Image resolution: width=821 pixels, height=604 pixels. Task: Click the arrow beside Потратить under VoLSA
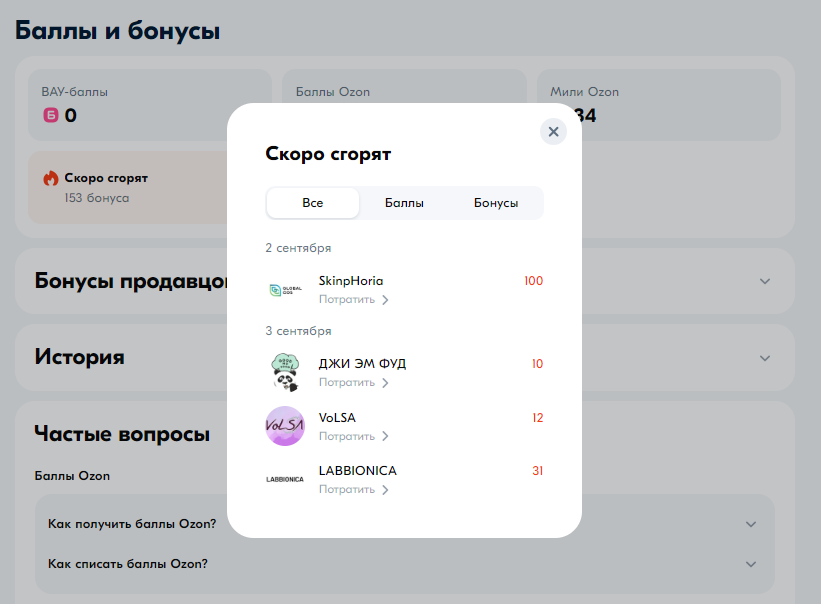click(384, 436)
